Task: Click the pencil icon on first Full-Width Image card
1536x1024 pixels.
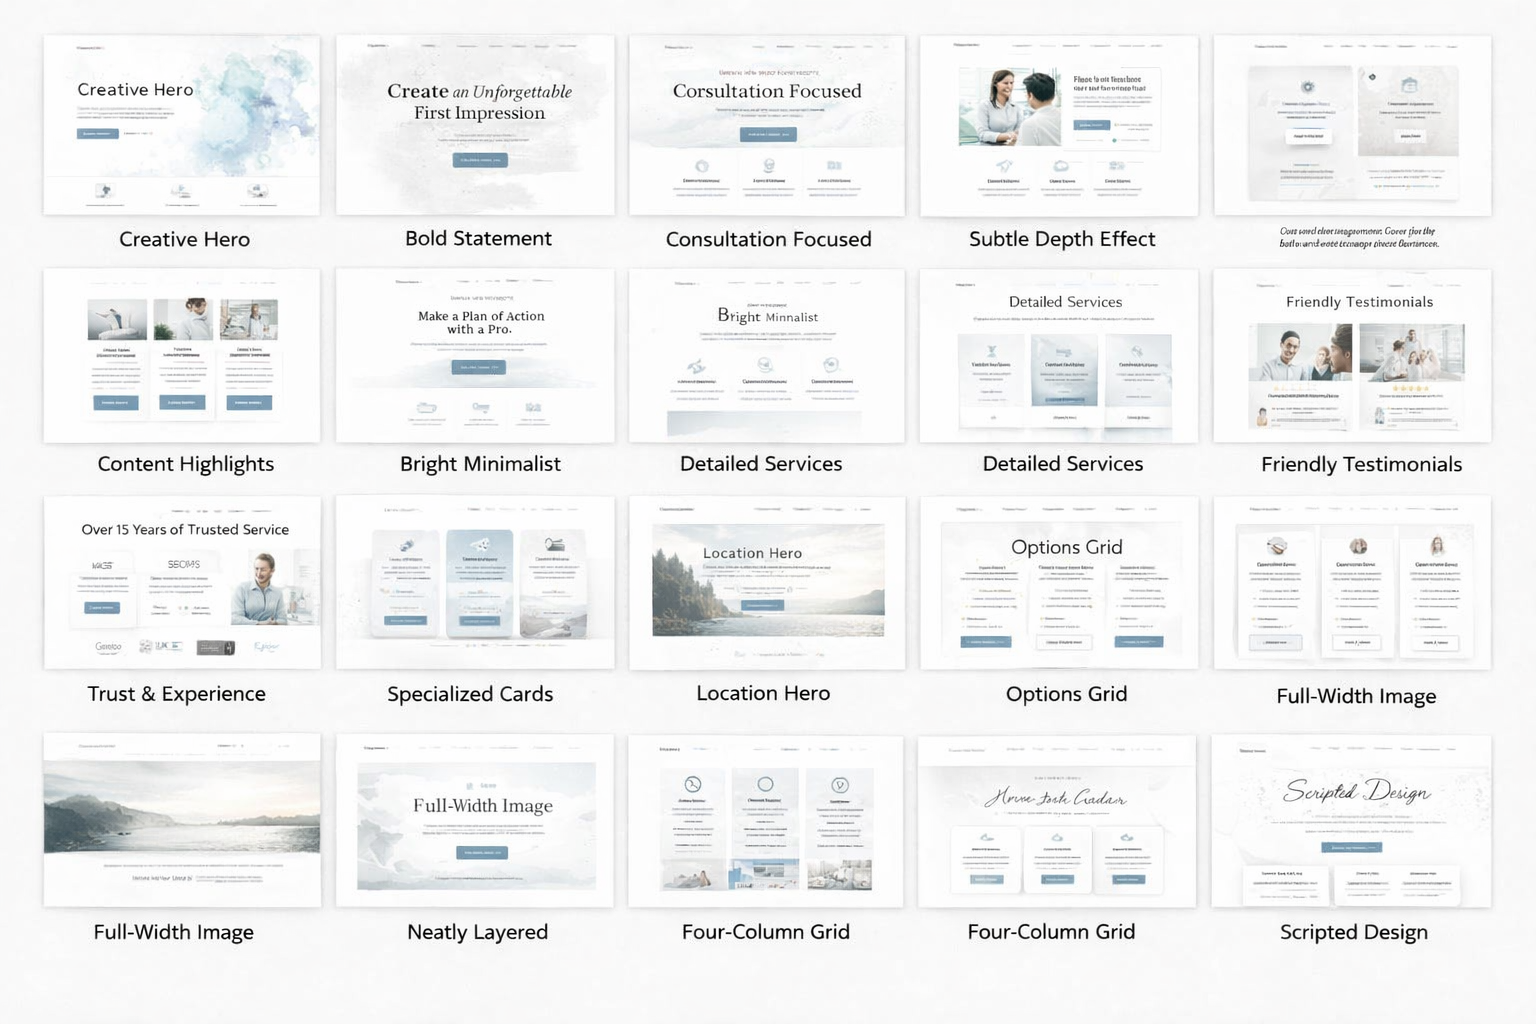Action: 1276,545
